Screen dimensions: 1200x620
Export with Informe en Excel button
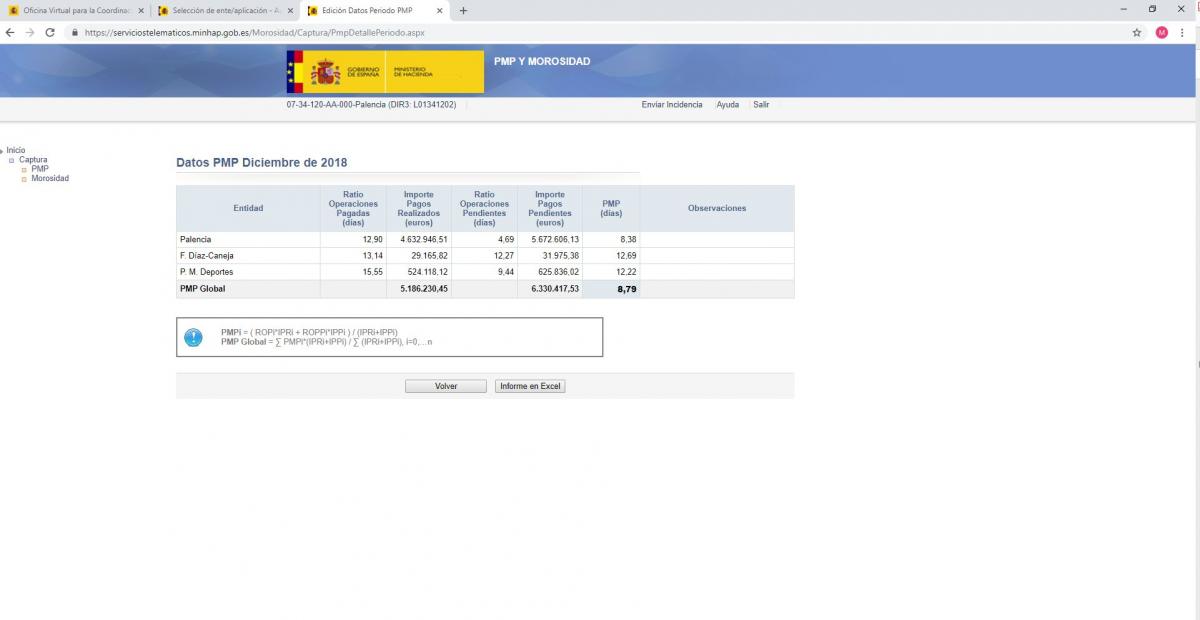click(530, 386)
